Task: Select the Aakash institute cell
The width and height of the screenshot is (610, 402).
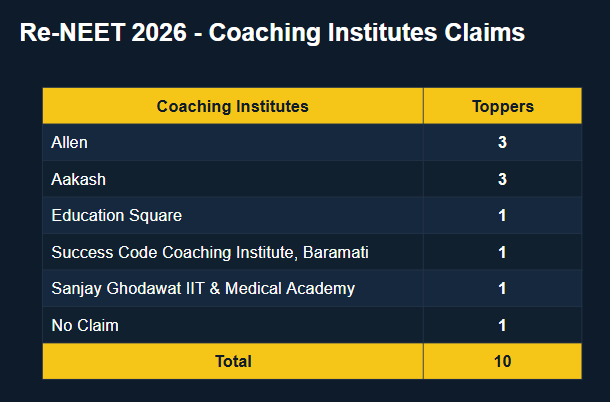Action: click(79, 179)
